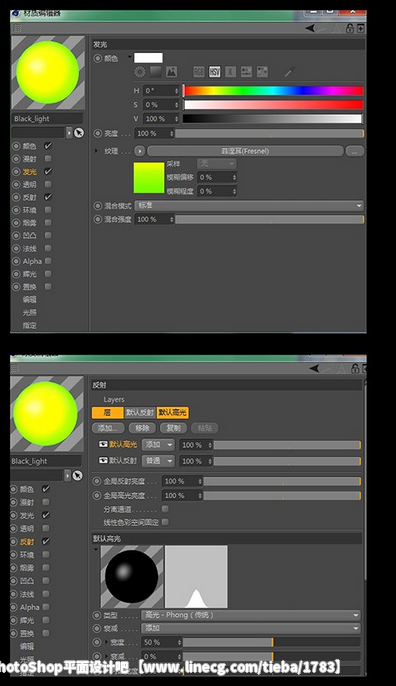Image resolution: width=396 pixels, height=686 pixels.
Task: Open the color mixer icon
Action: point(246,72)
